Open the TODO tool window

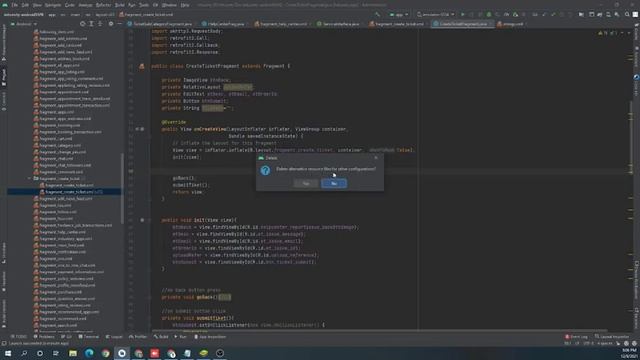(x=19, y=337)
